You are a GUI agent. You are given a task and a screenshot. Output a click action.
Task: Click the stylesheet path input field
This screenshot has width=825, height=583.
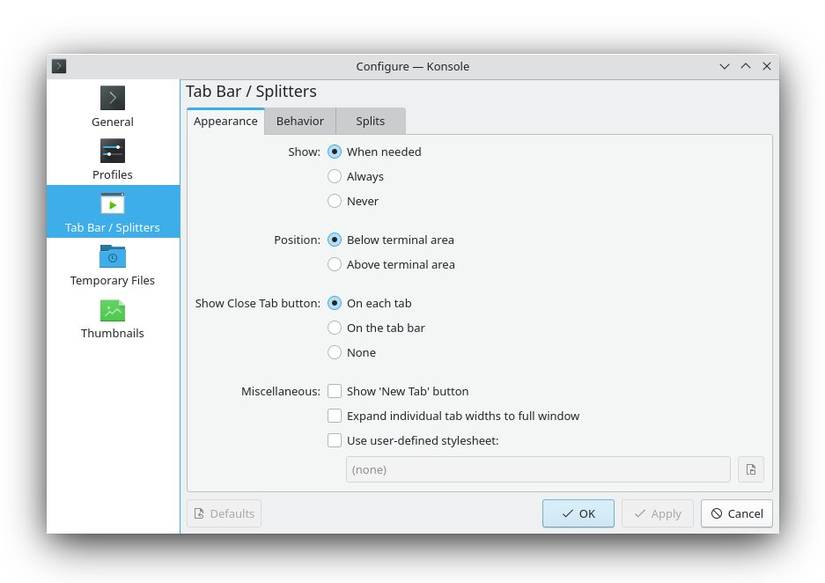click(x=537, y=468)
